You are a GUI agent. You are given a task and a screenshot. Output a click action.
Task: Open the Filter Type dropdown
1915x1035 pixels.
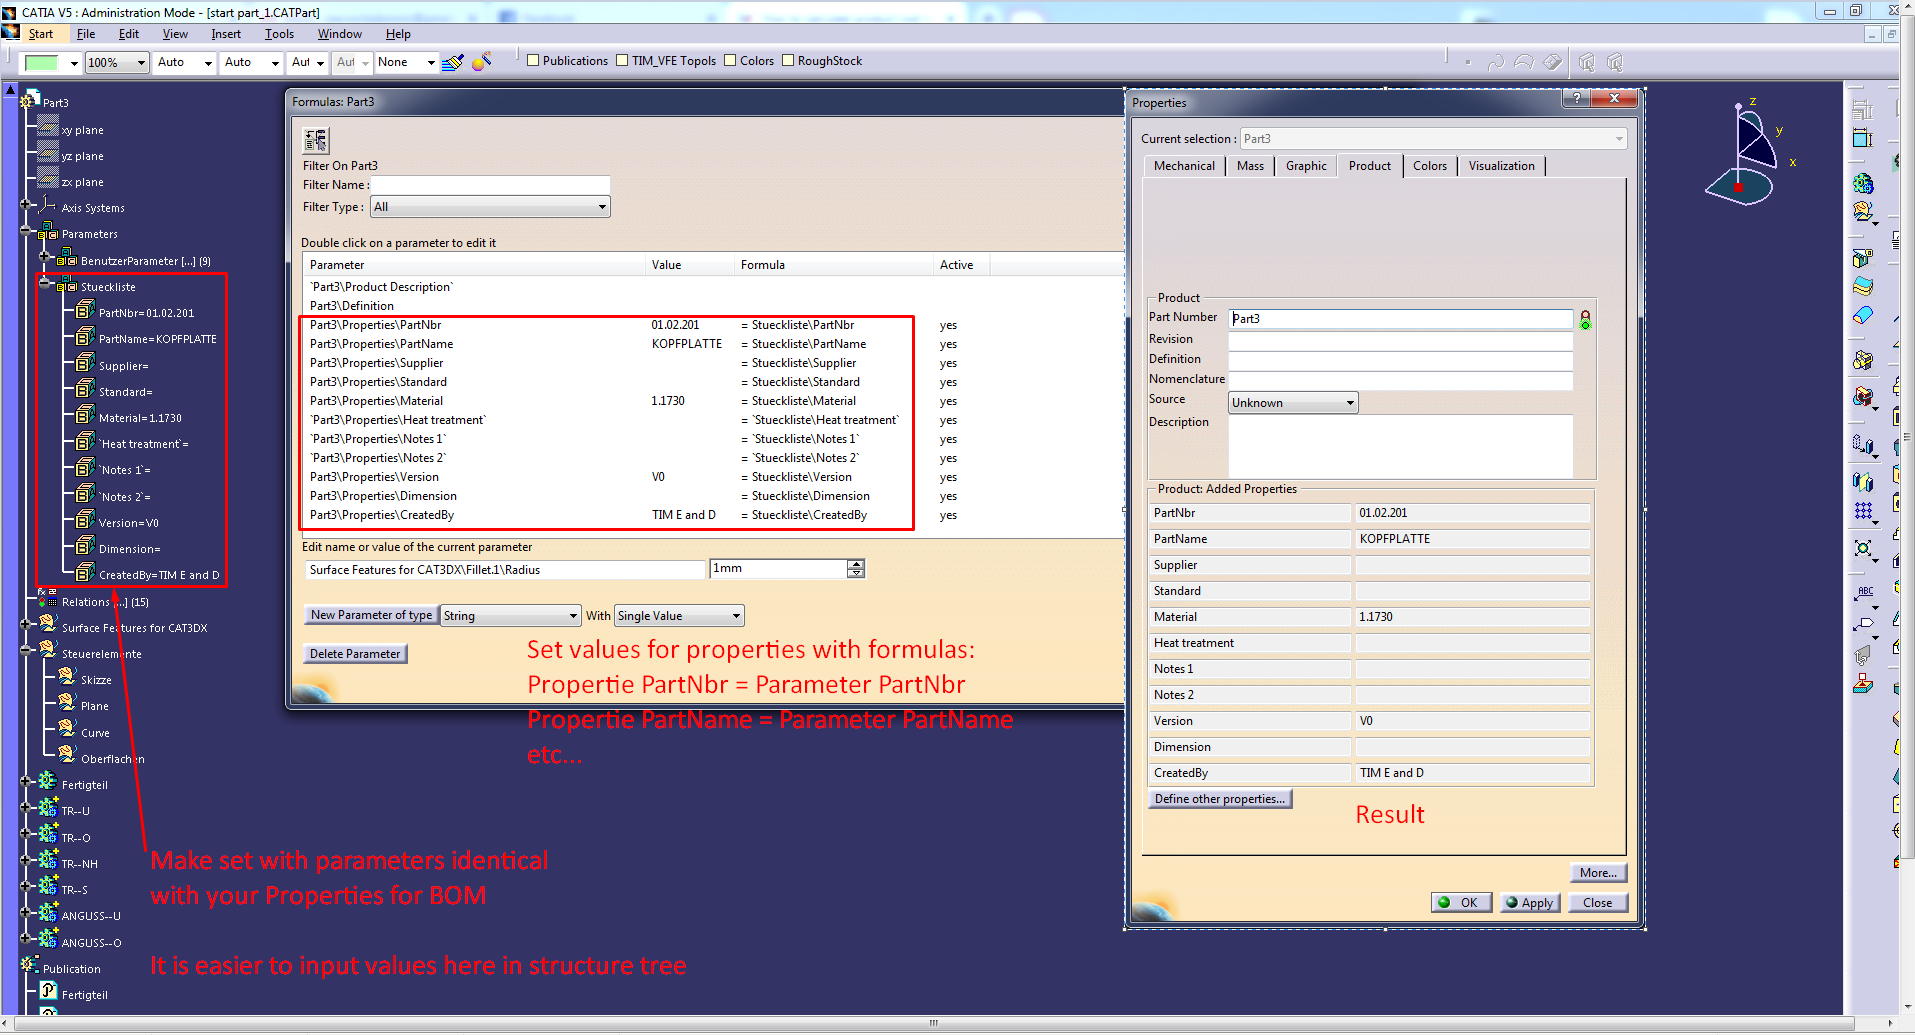[601, 207]
